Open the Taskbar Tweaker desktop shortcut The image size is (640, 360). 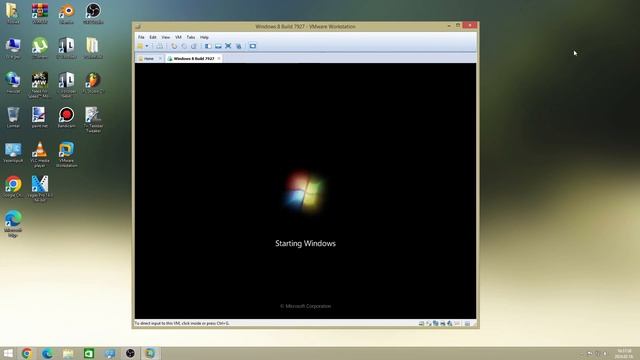(93, 120)
